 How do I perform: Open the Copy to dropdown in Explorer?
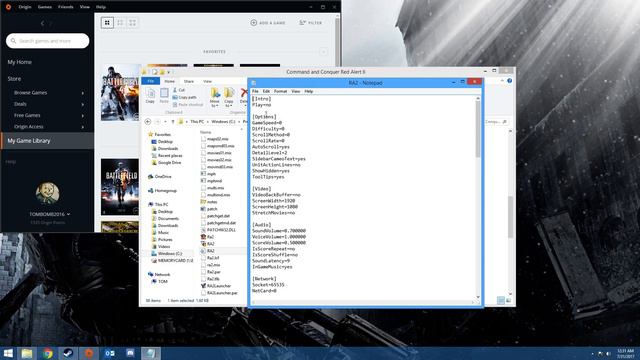(x=229, y=97)
